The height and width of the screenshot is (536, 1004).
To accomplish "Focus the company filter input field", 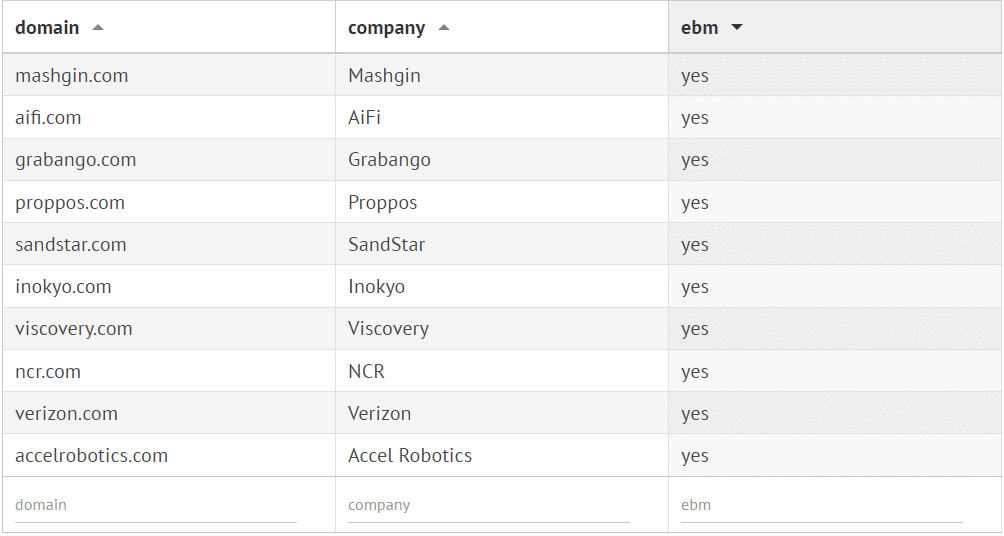I will (x=488, y=505).
